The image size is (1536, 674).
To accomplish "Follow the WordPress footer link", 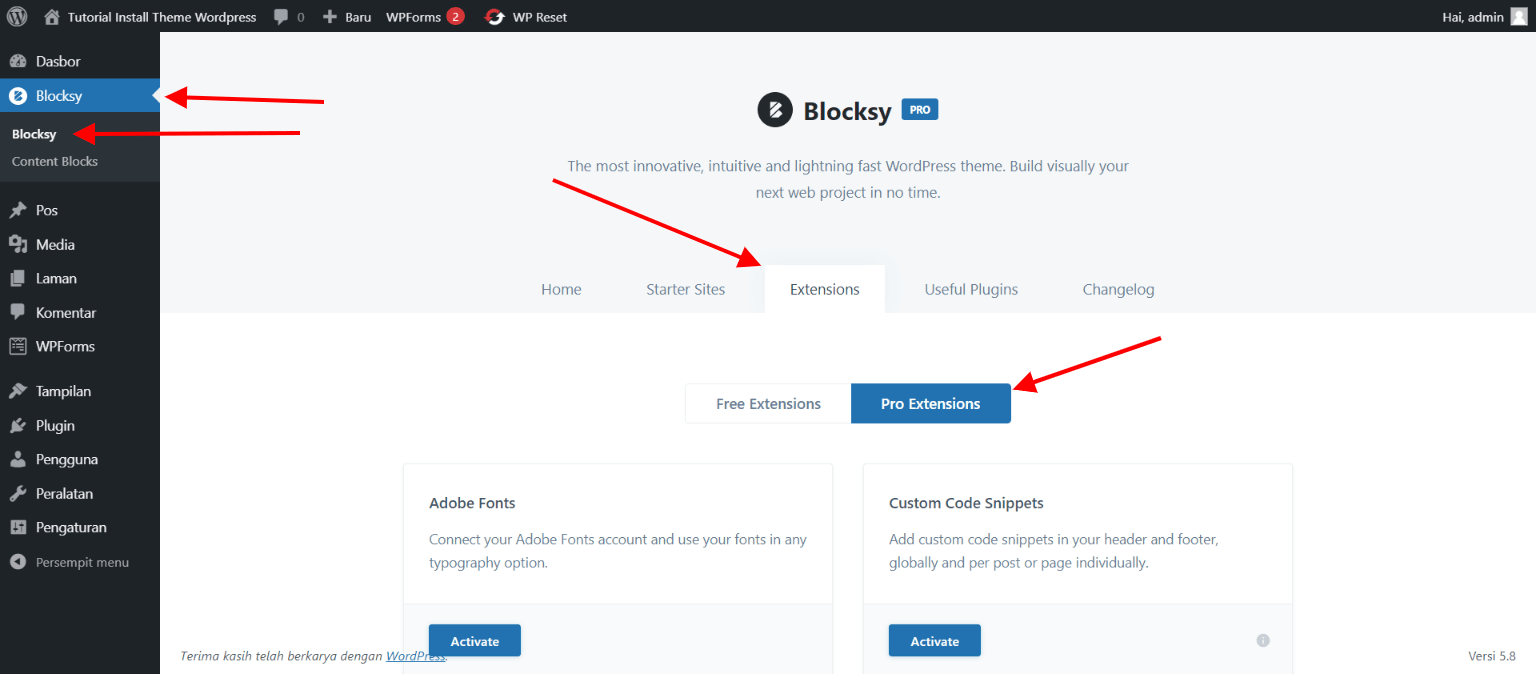I will coord(415,656).
